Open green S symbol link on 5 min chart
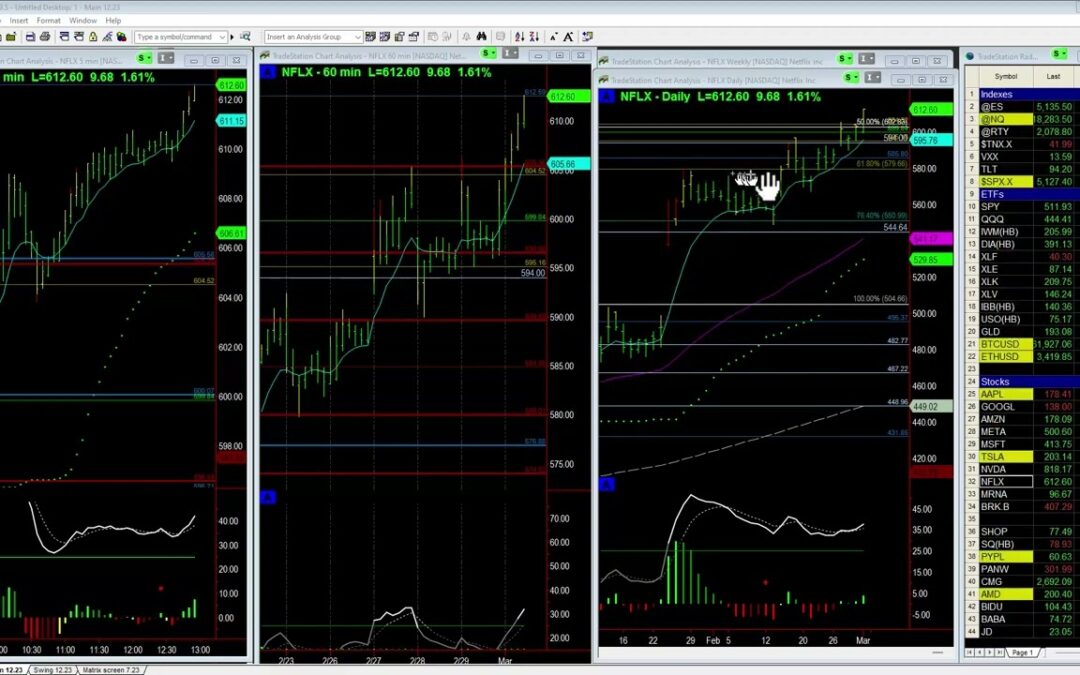 coord(144,58)
